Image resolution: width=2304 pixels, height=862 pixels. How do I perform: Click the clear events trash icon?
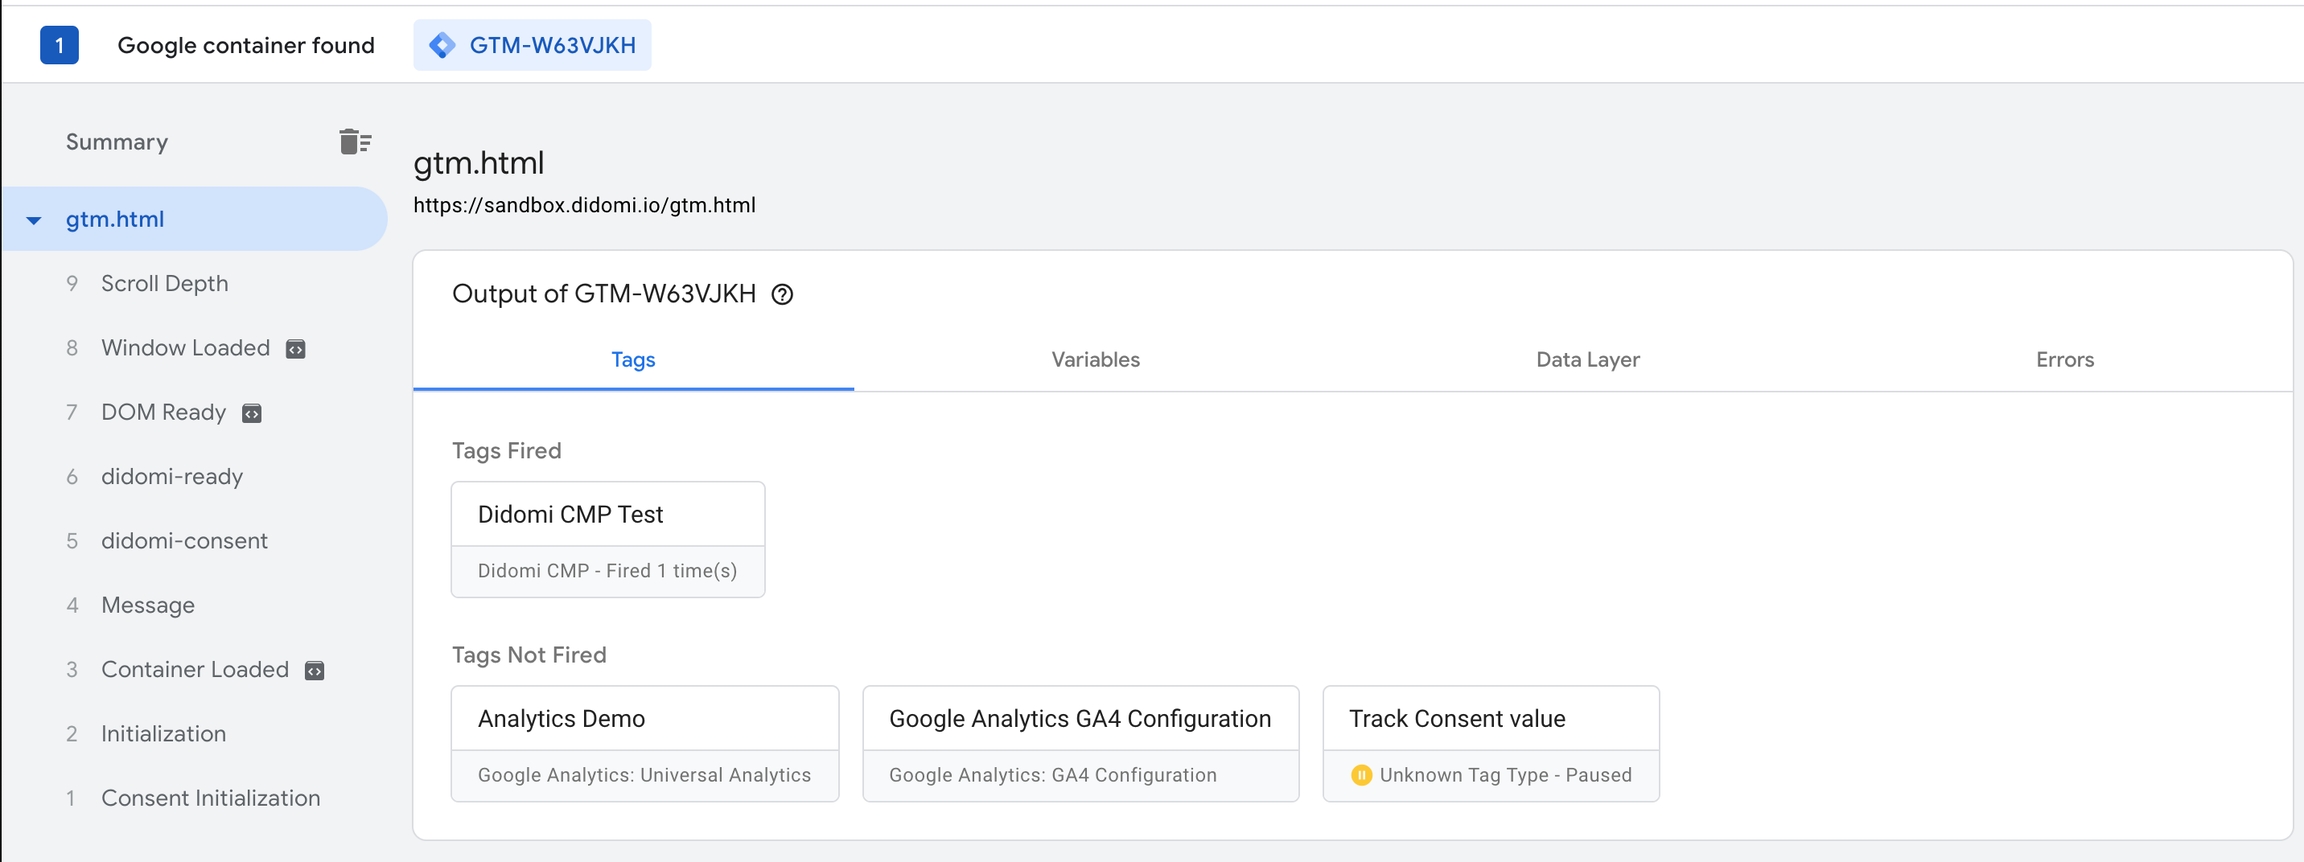(355, 142)
